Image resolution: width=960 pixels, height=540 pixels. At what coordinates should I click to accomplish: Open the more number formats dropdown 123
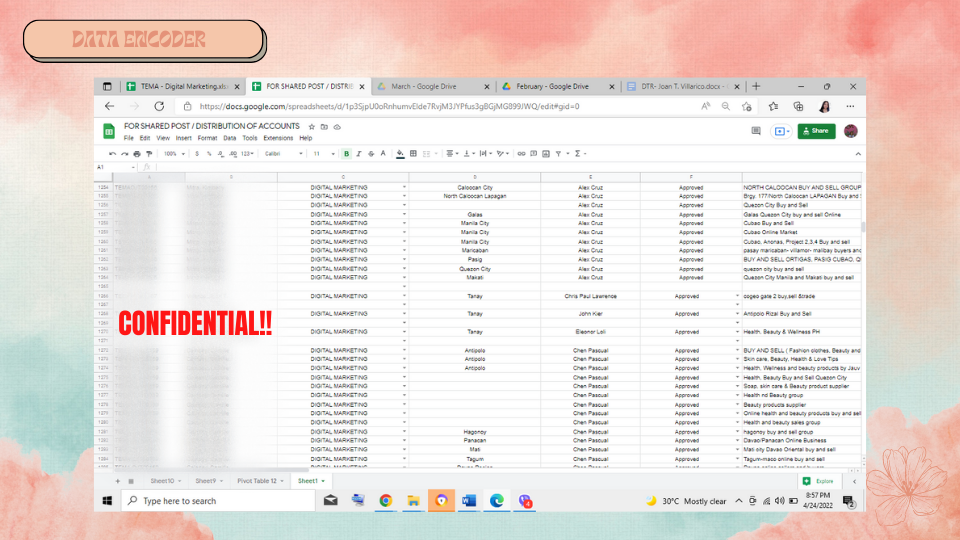click(247, 154)
